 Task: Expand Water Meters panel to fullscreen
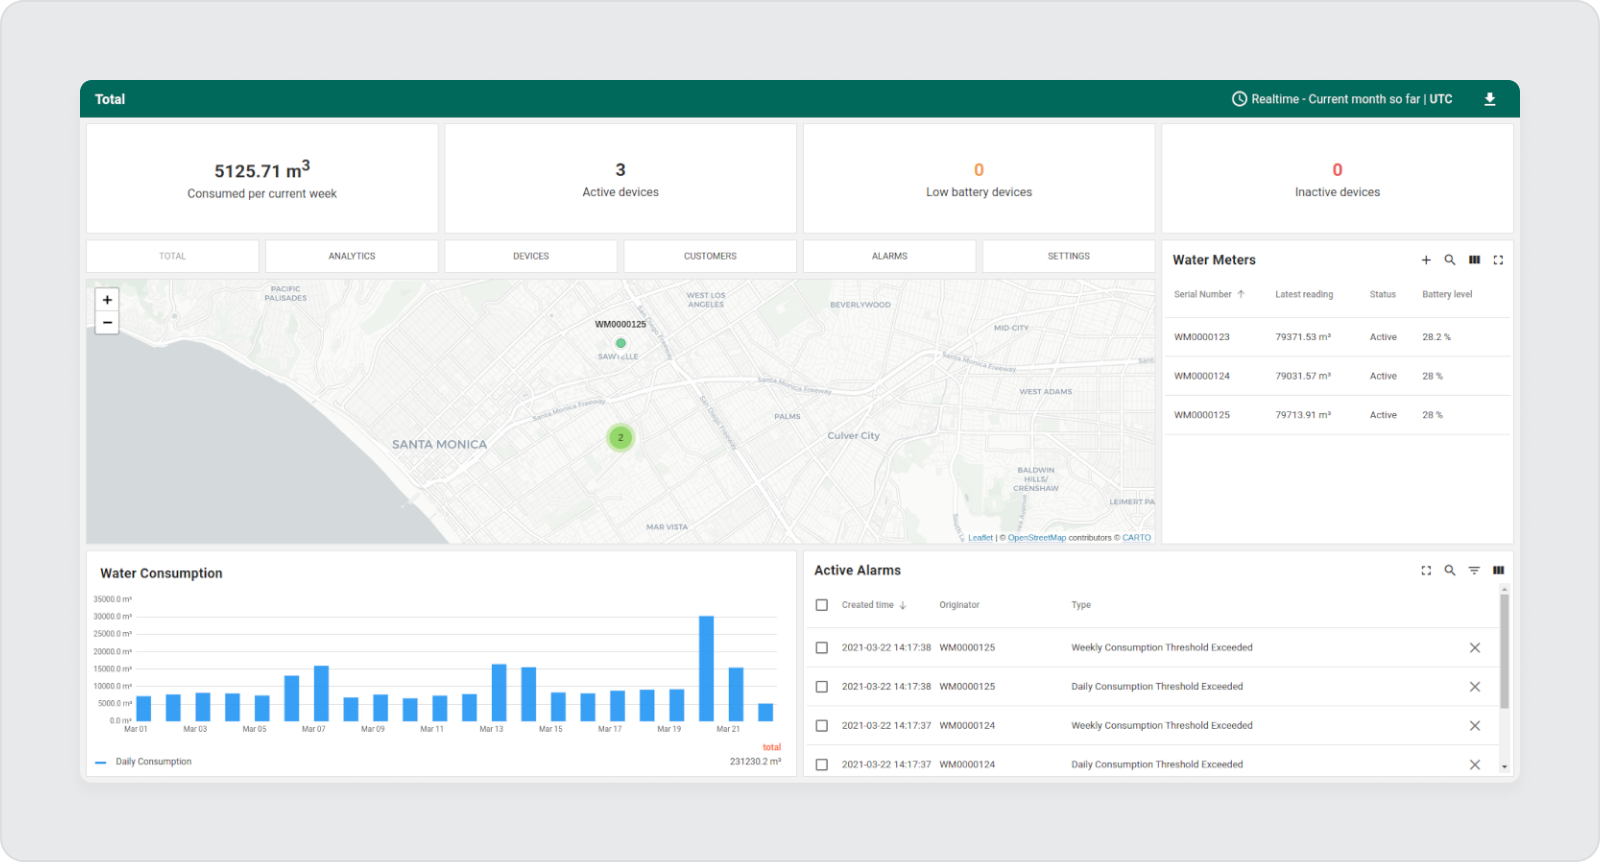pos(1498,260)
